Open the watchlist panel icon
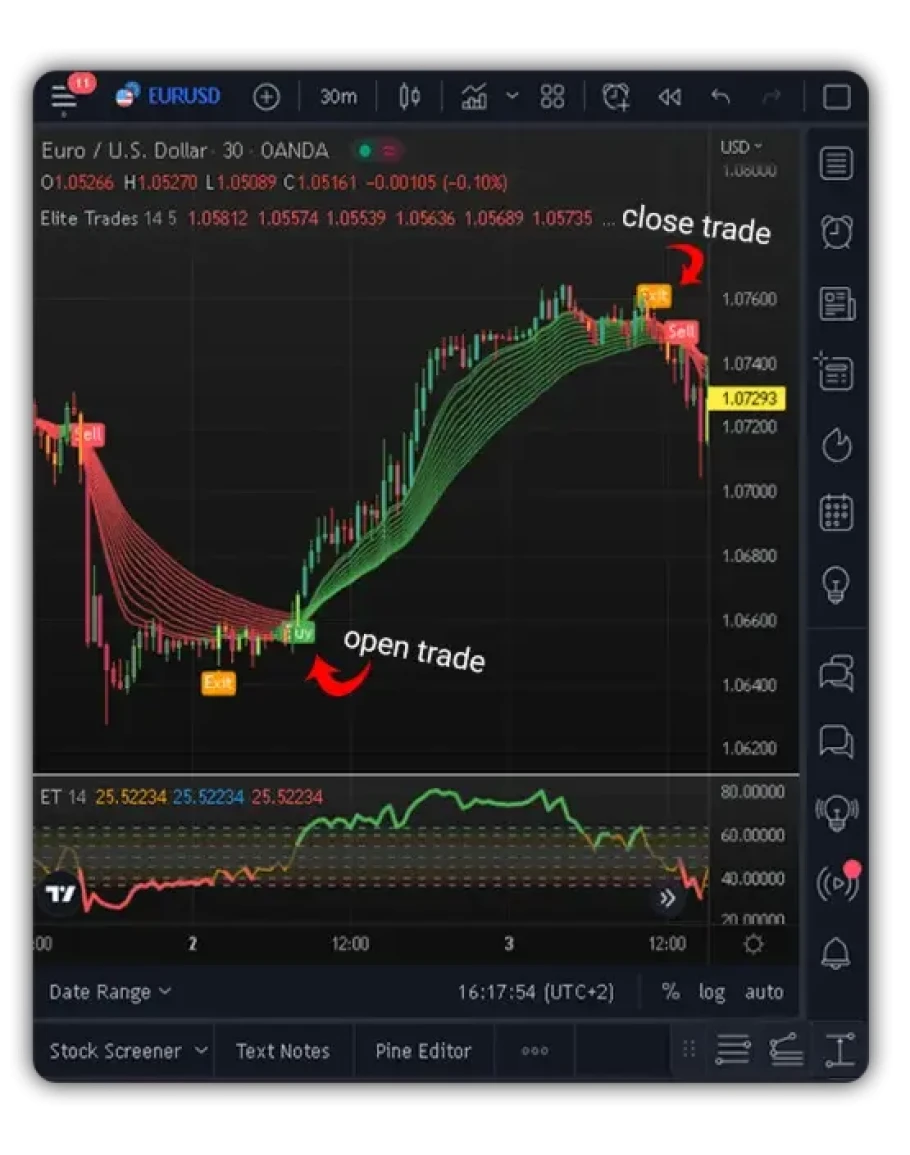 tap(836, 164)
